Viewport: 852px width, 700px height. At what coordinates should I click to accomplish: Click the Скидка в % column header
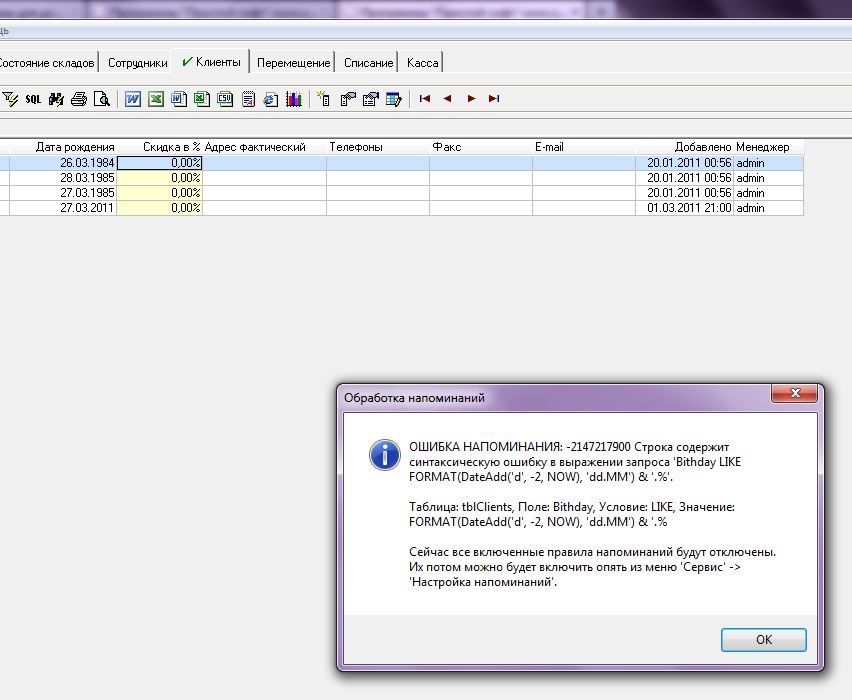tap(171, 147)
